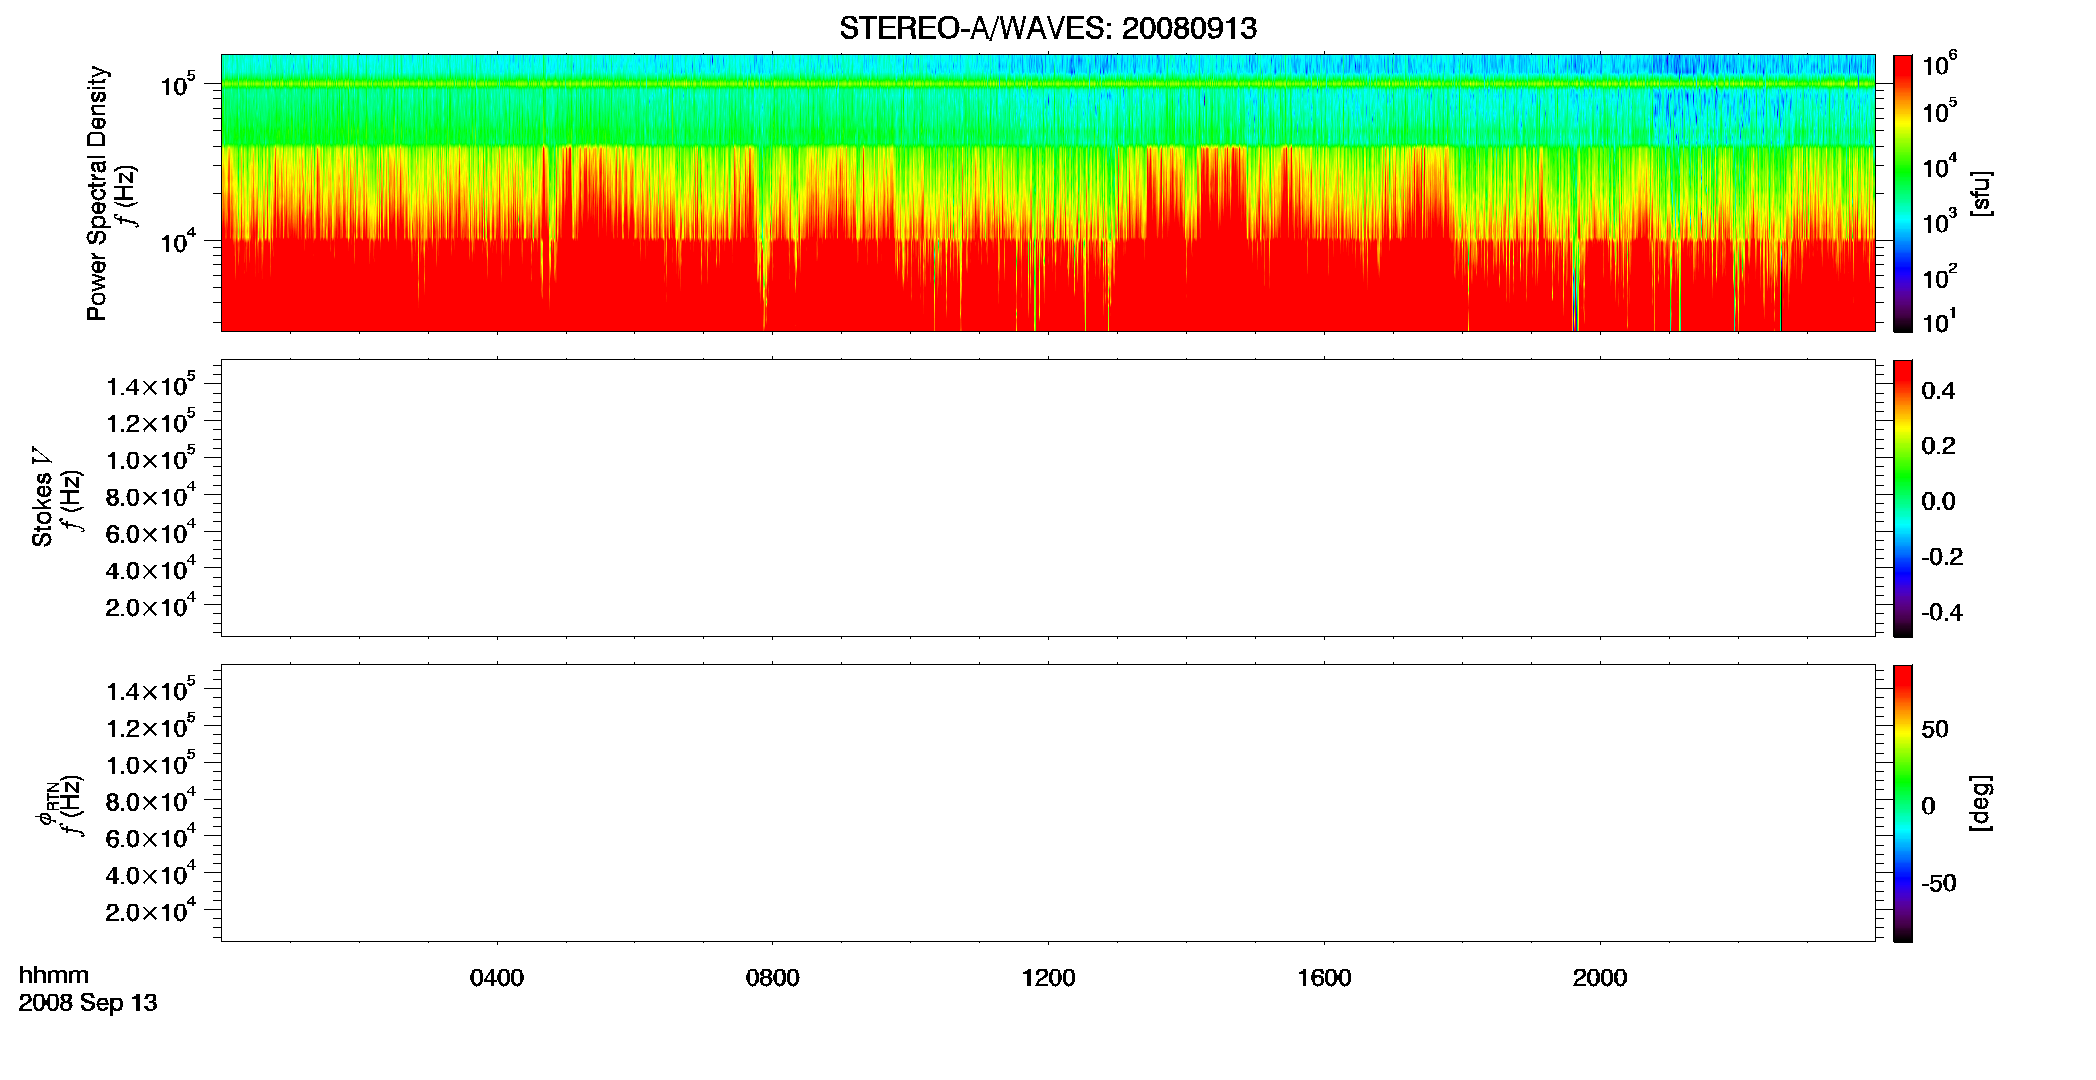The image size is (2096, 1080).
Task: Click the 1200 time tick label
Action: [1048, 978]
